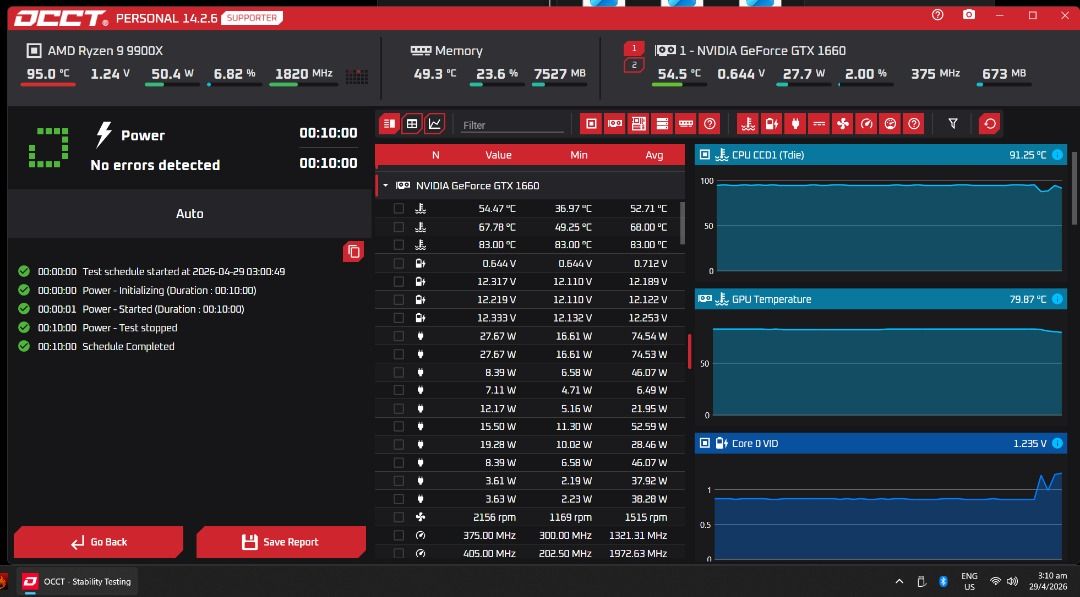Click the funnel filter icon

pyautogui.click(x=953, y=124)
